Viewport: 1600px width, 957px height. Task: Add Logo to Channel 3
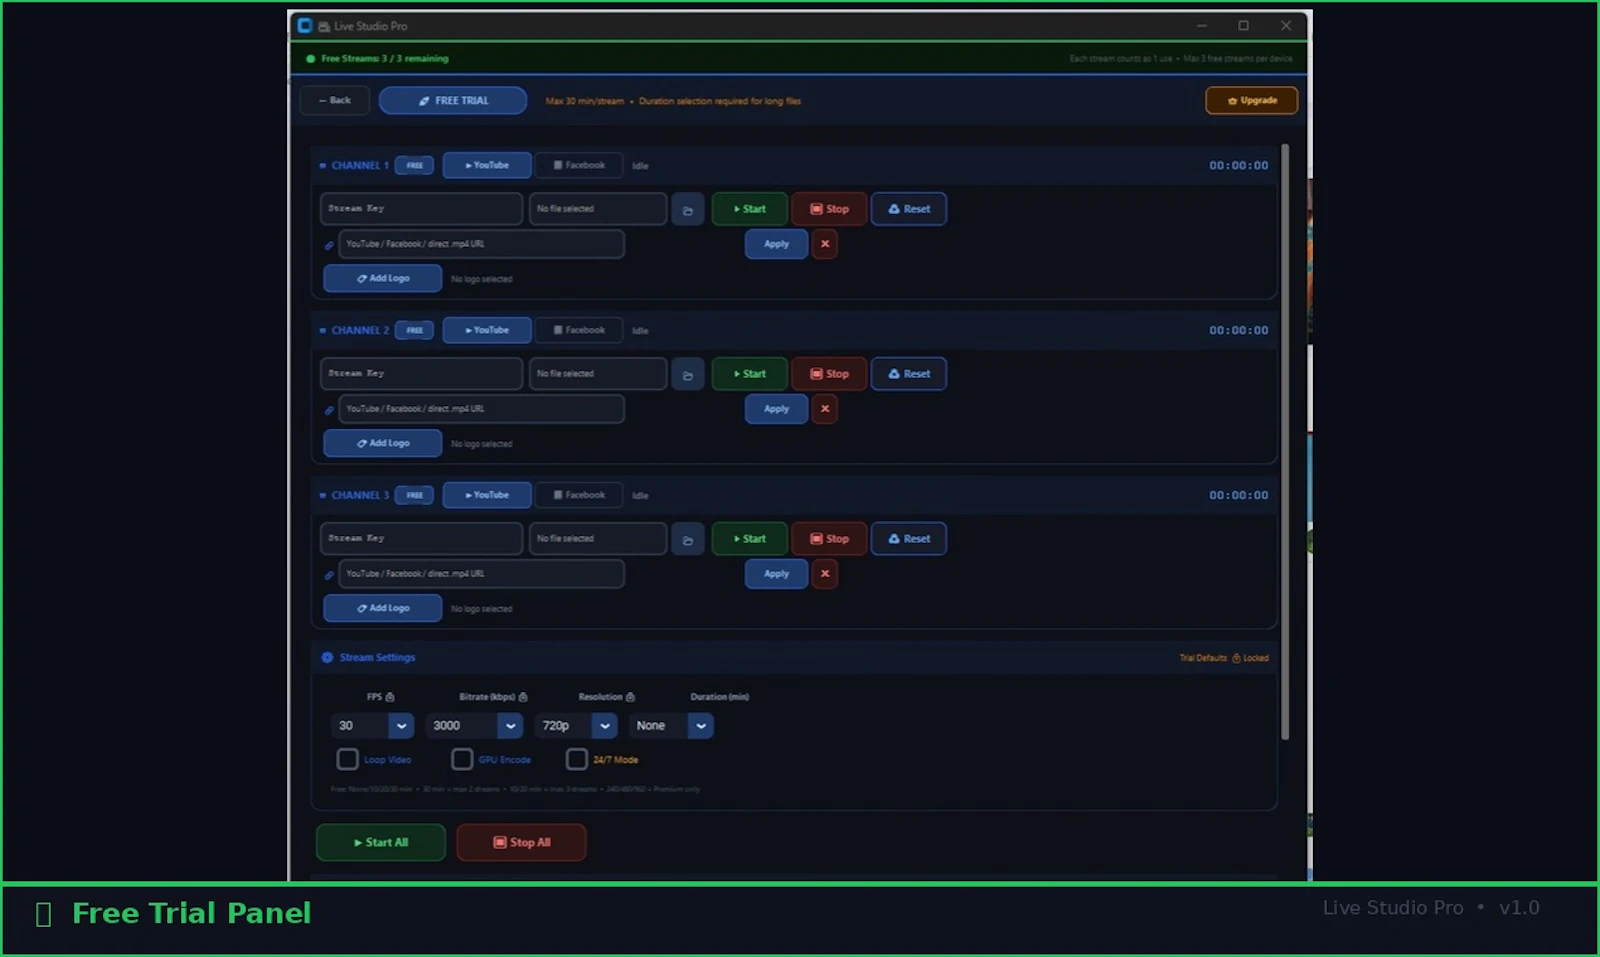pos(382,608)
